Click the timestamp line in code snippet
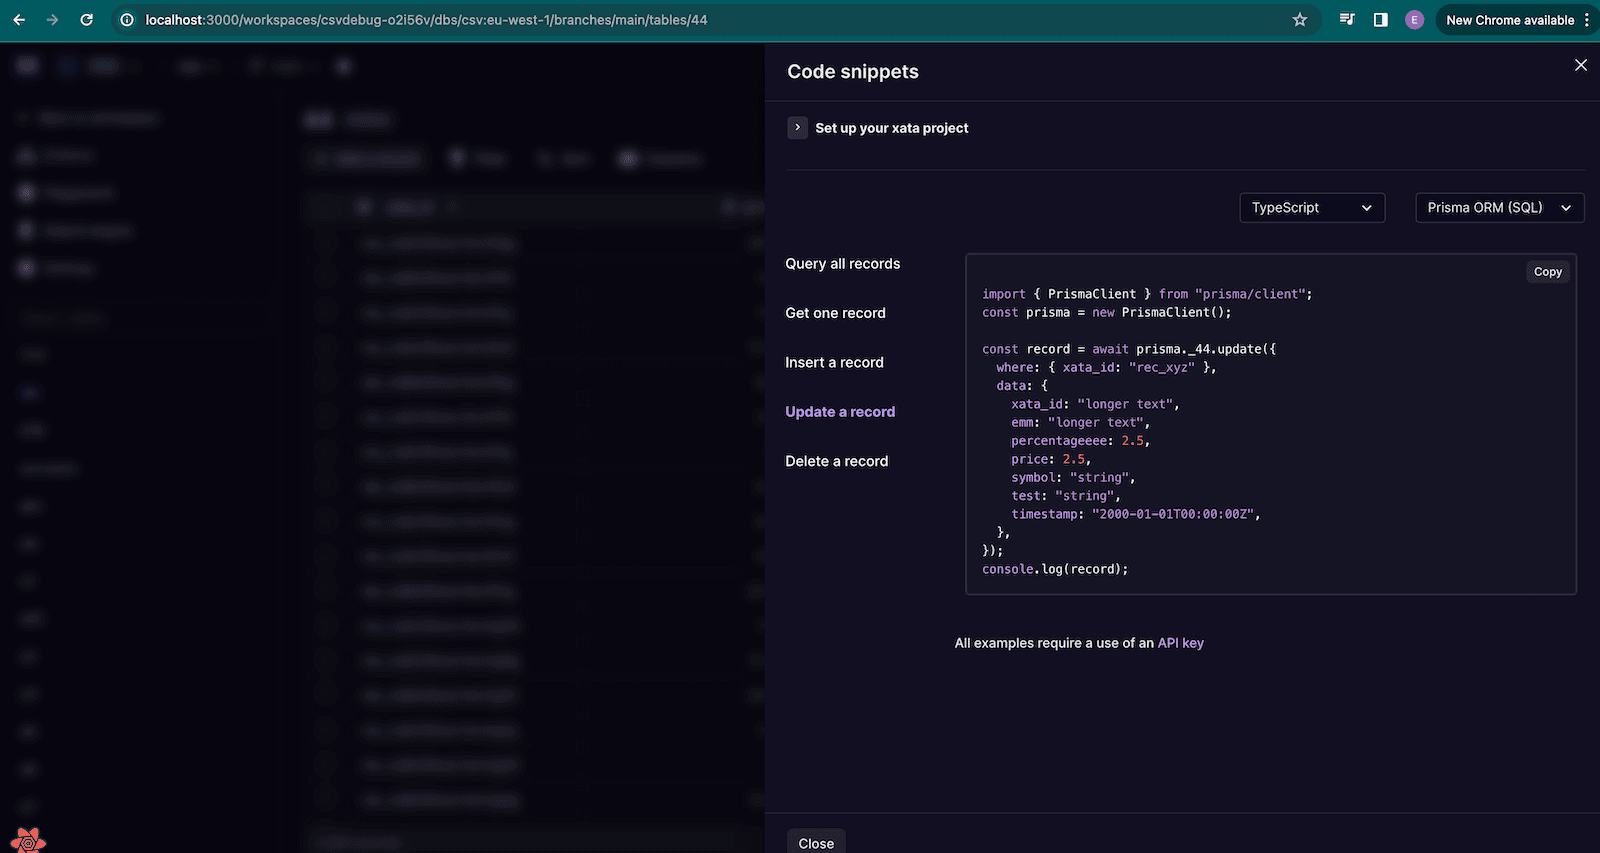The height and width of the screenshot is (853, 1600). point(1136,514)
